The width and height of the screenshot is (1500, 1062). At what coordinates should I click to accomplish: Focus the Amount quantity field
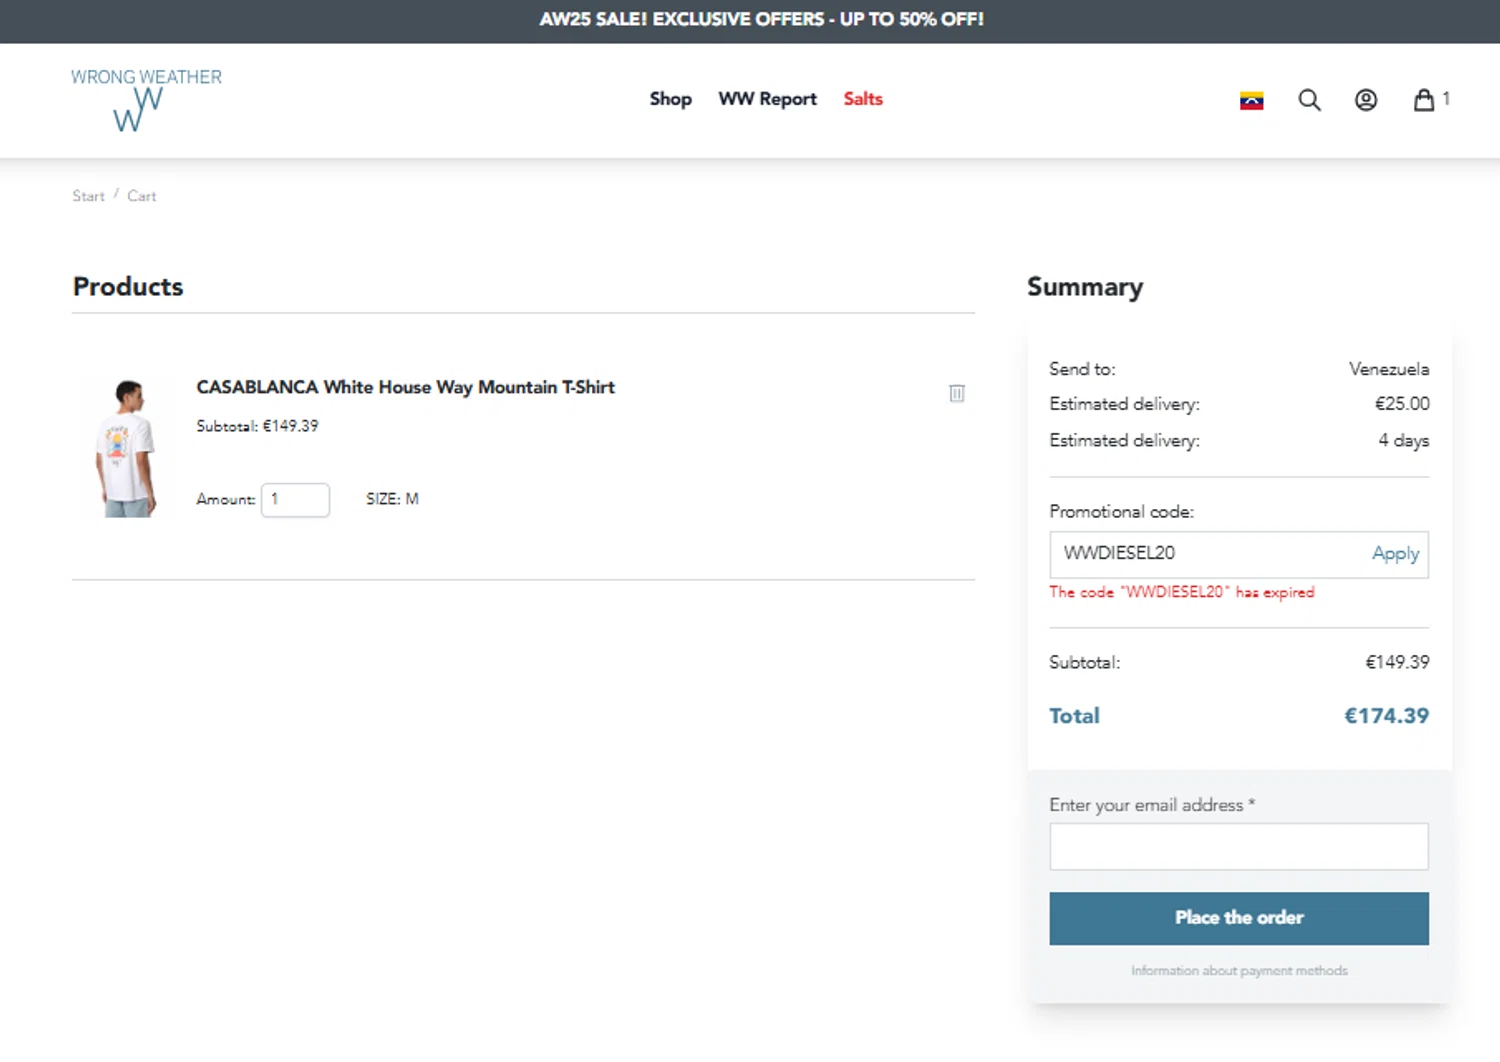pos(295,500)
